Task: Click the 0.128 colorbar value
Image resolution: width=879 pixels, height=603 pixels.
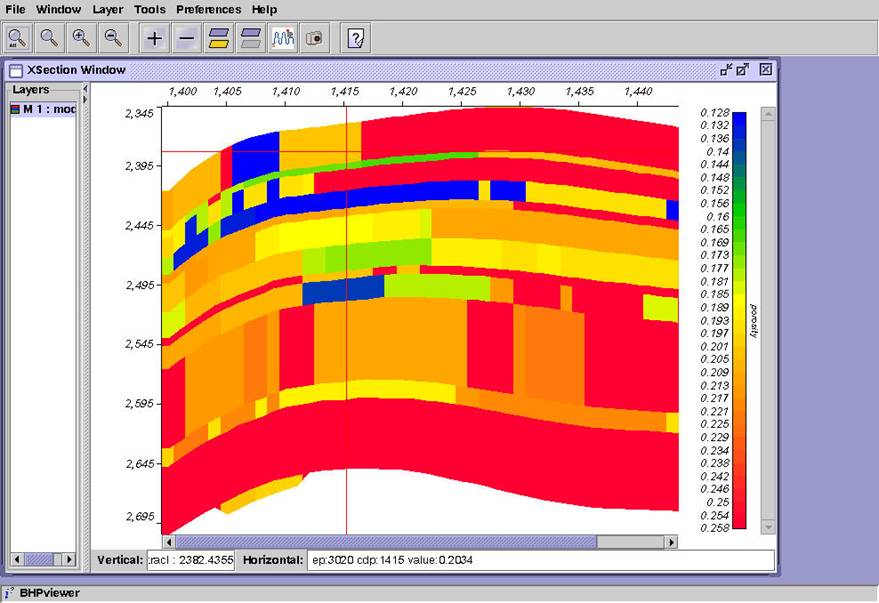Action: tap(715, 113)
